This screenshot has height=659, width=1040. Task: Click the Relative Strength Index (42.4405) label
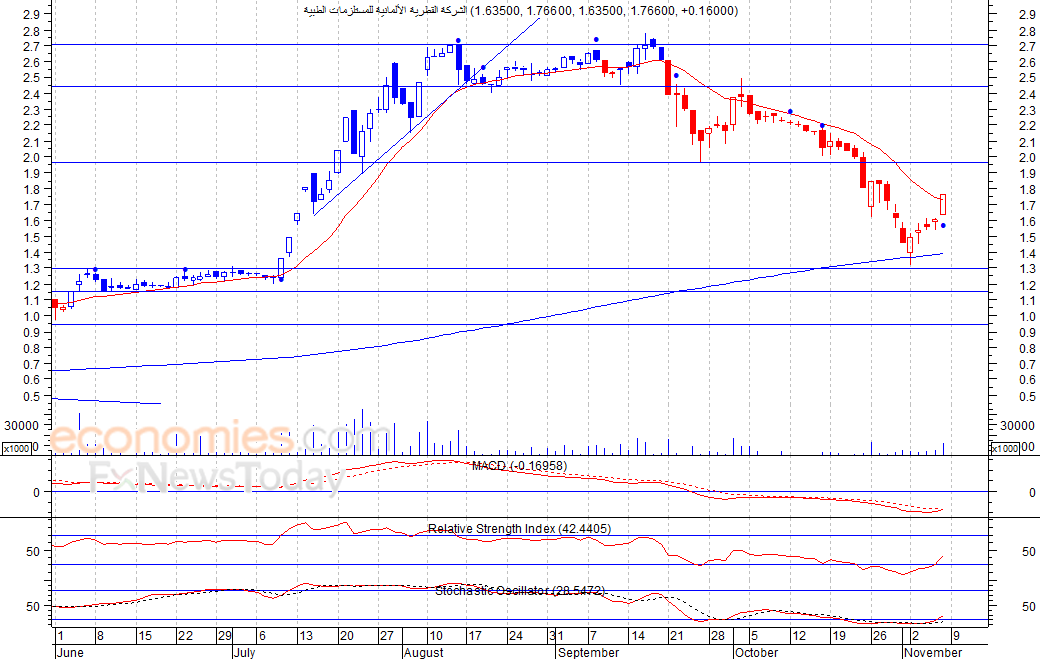tap(519, 528)
